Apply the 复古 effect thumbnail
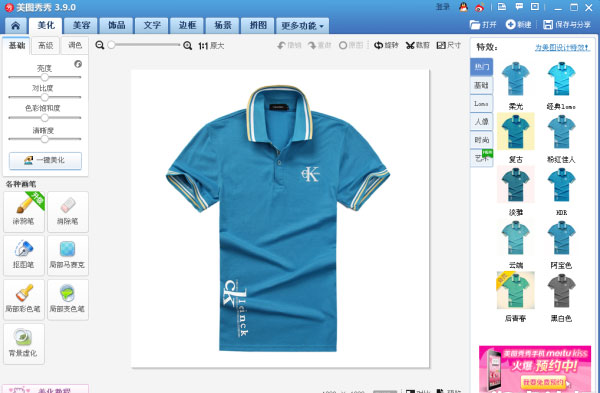600x393 pixels. [x=515, y=132]
